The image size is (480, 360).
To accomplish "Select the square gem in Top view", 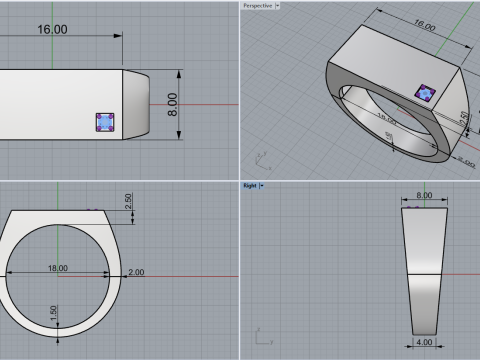I will point(105,122).
